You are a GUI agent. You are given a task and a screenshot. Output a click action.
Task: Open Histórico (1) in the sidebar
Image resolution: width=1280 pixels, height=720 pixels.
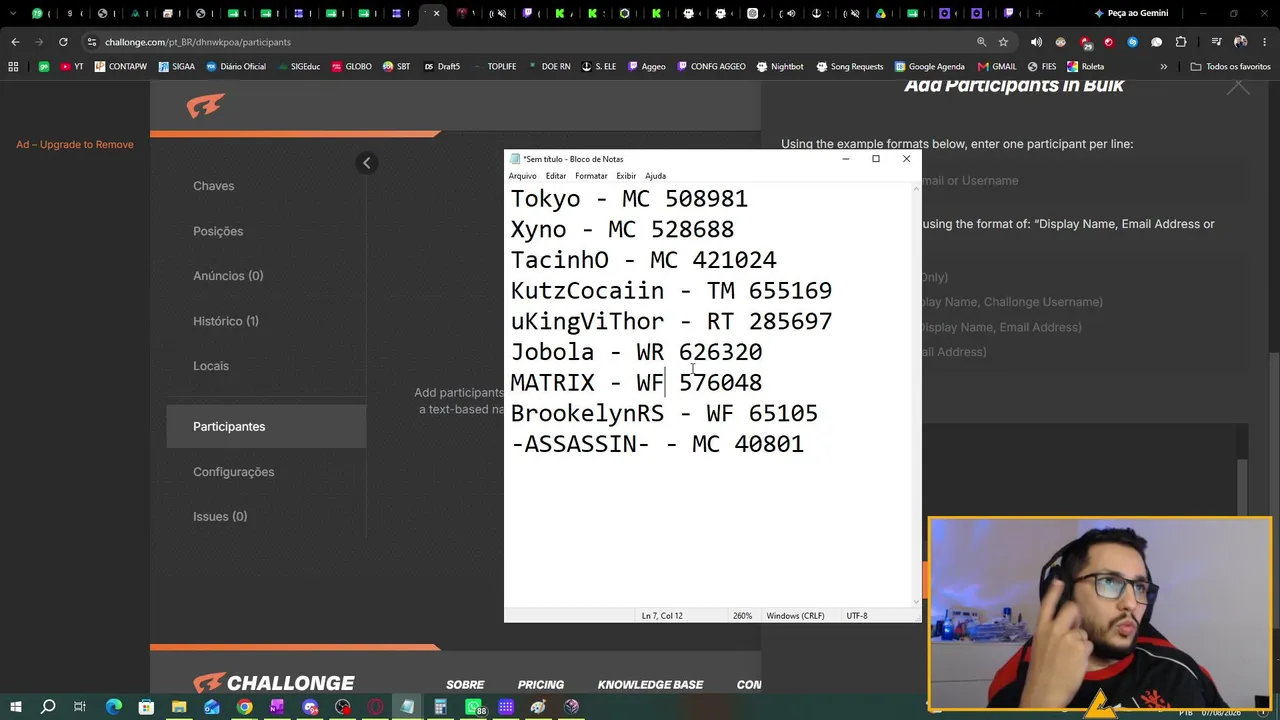[x=226, y=321]
